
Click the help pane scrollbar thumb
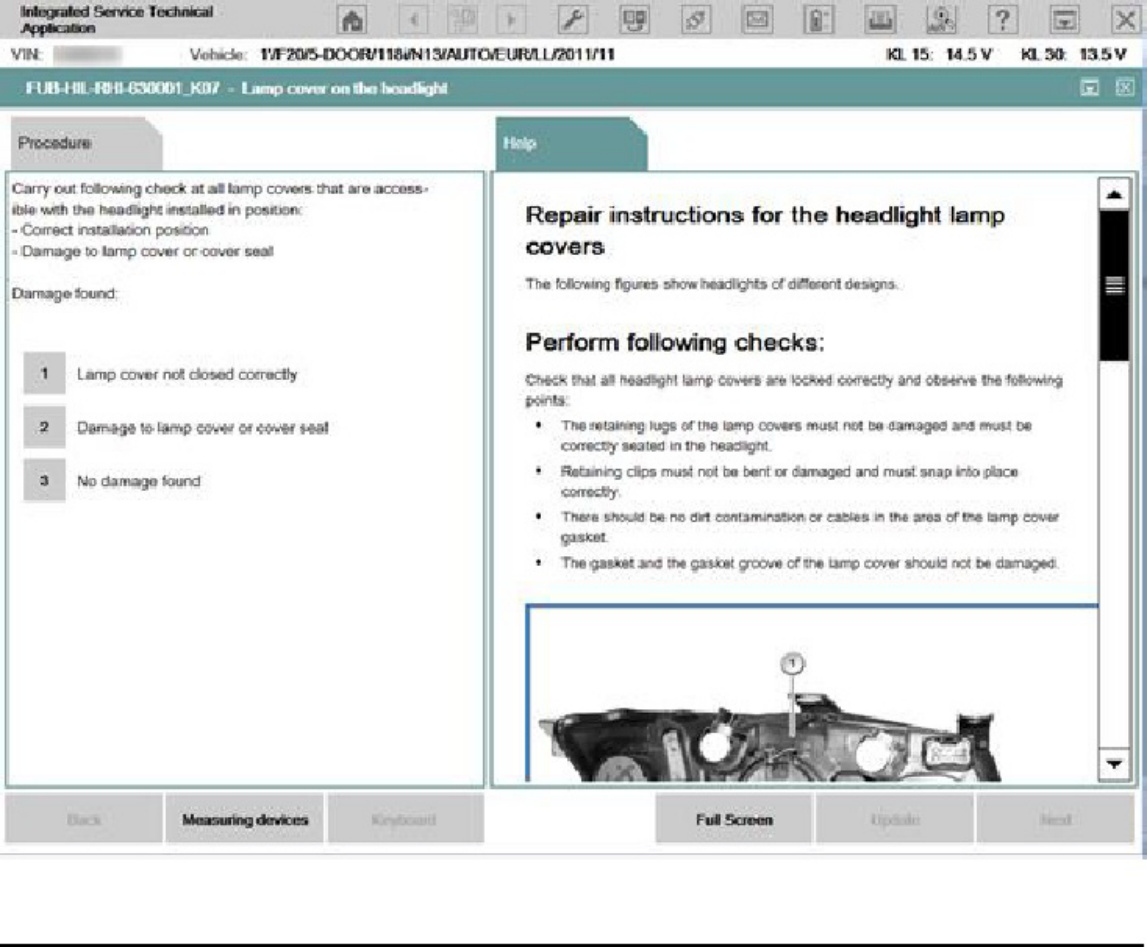pos(1114,285)
